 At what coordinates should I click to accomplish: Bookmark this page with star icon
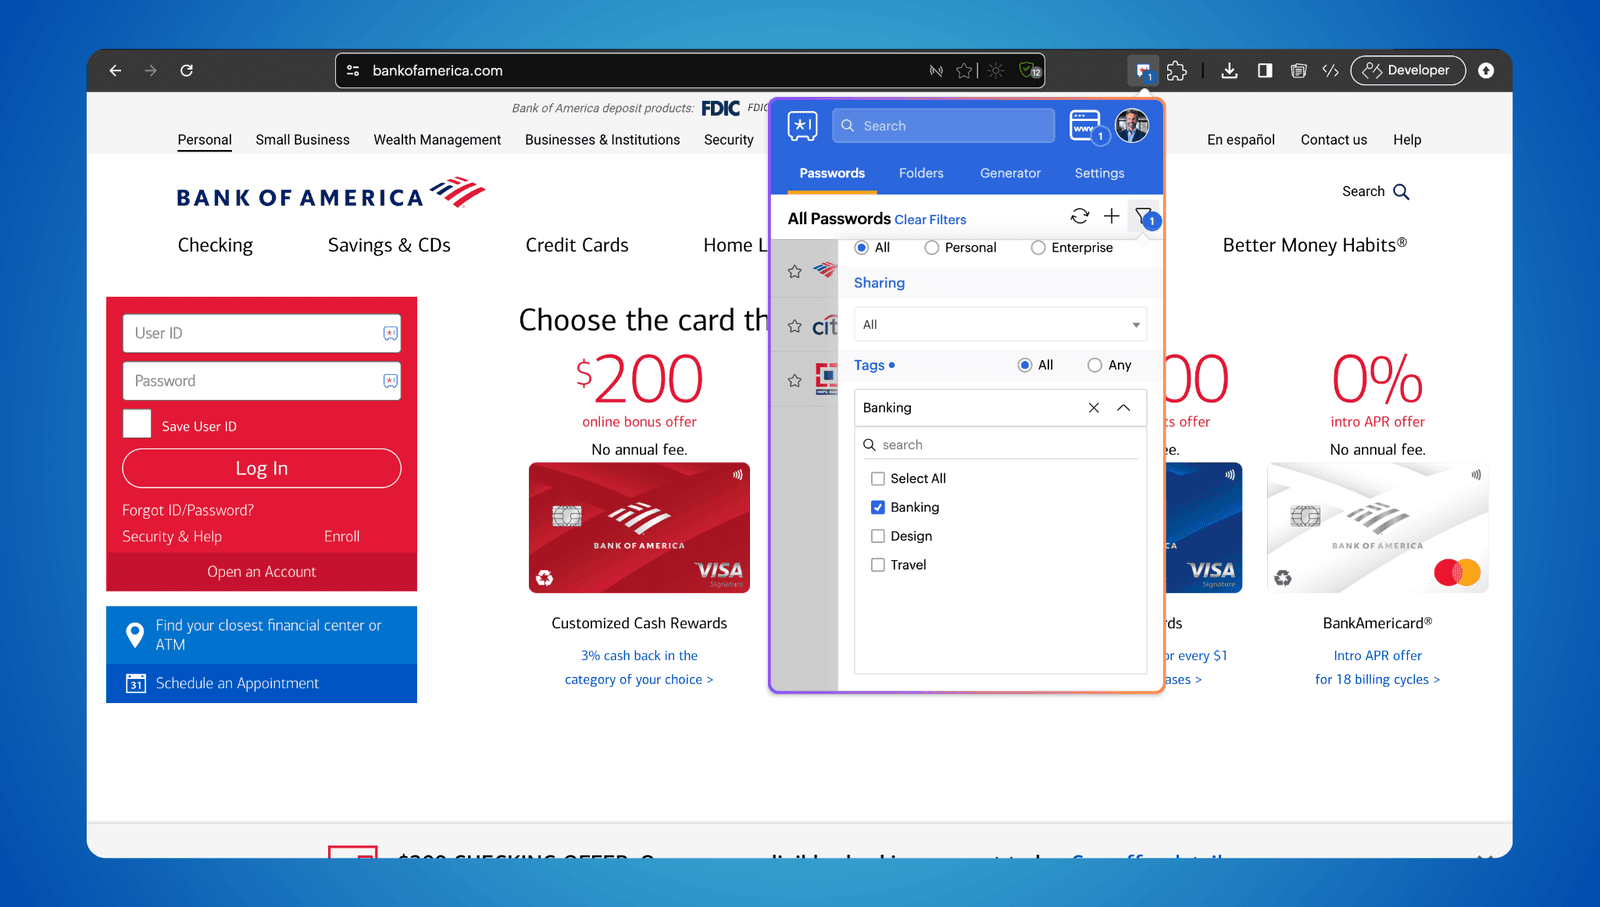click(964, 70)
